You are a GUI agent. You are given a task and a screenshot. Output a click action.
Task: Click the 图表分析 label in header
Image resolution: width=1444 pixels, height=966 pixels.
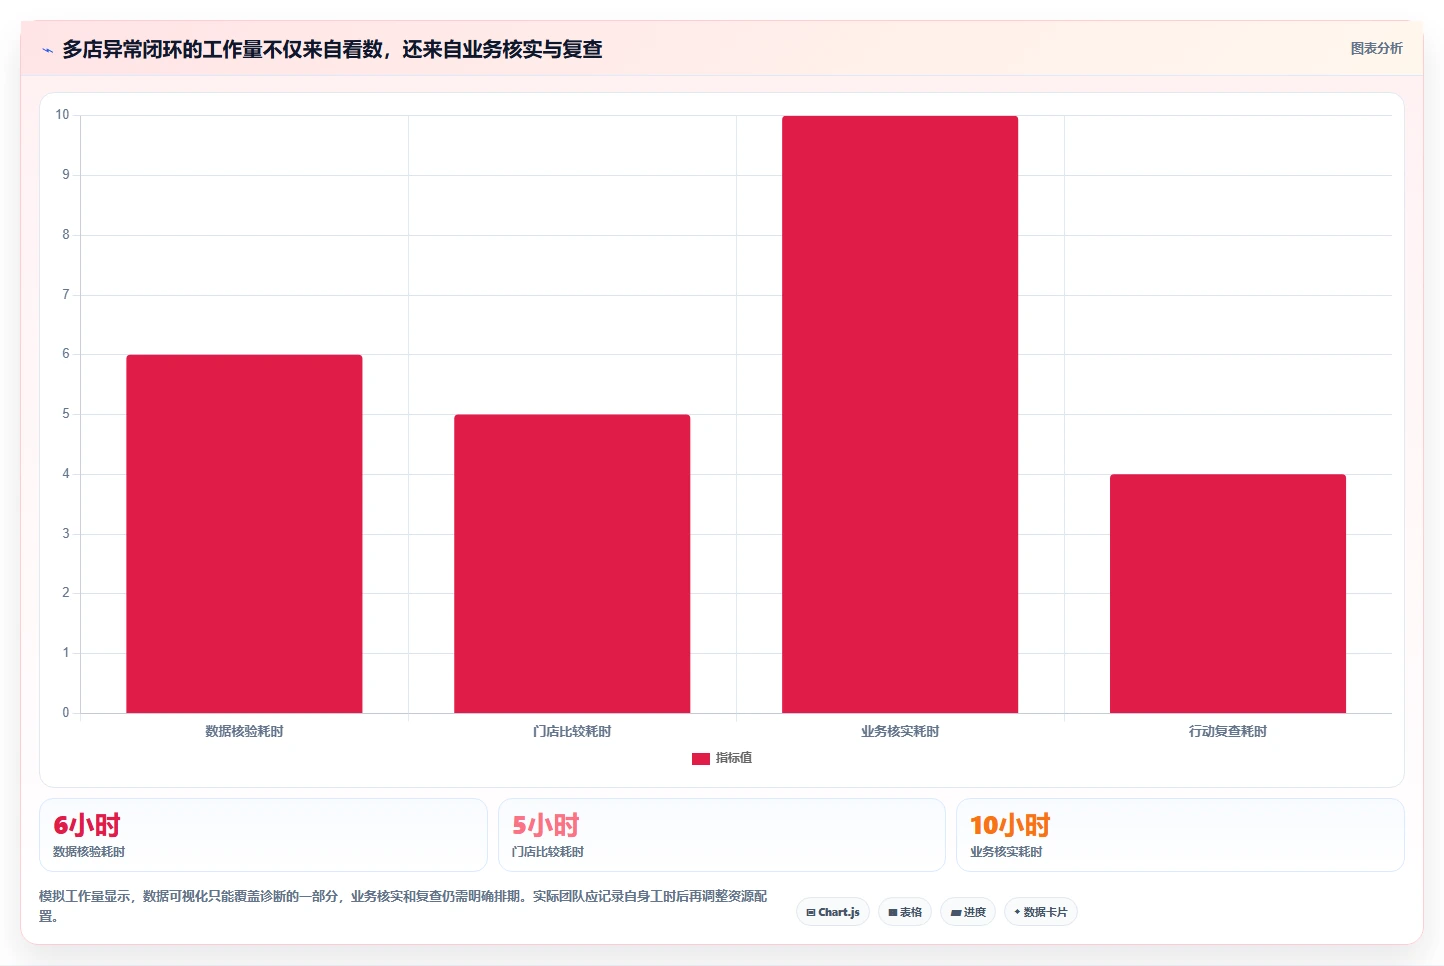pos(1376,48)
